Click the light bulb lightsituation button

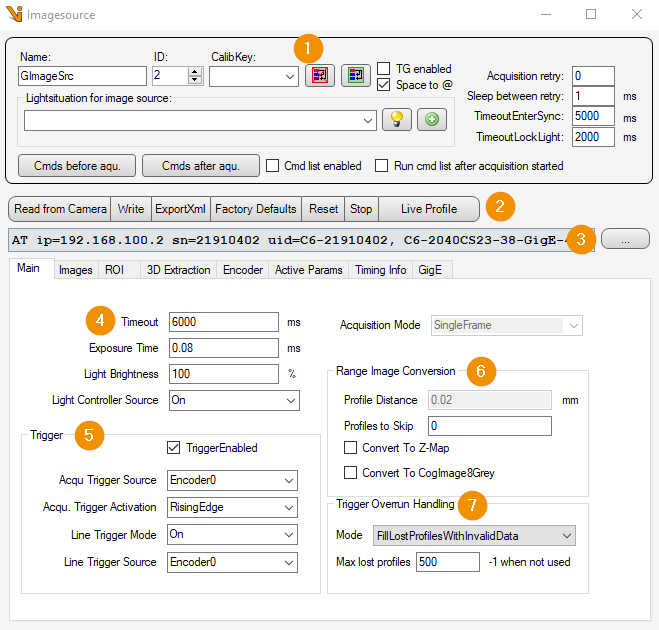pyautogui.click(x=397, y=120)
